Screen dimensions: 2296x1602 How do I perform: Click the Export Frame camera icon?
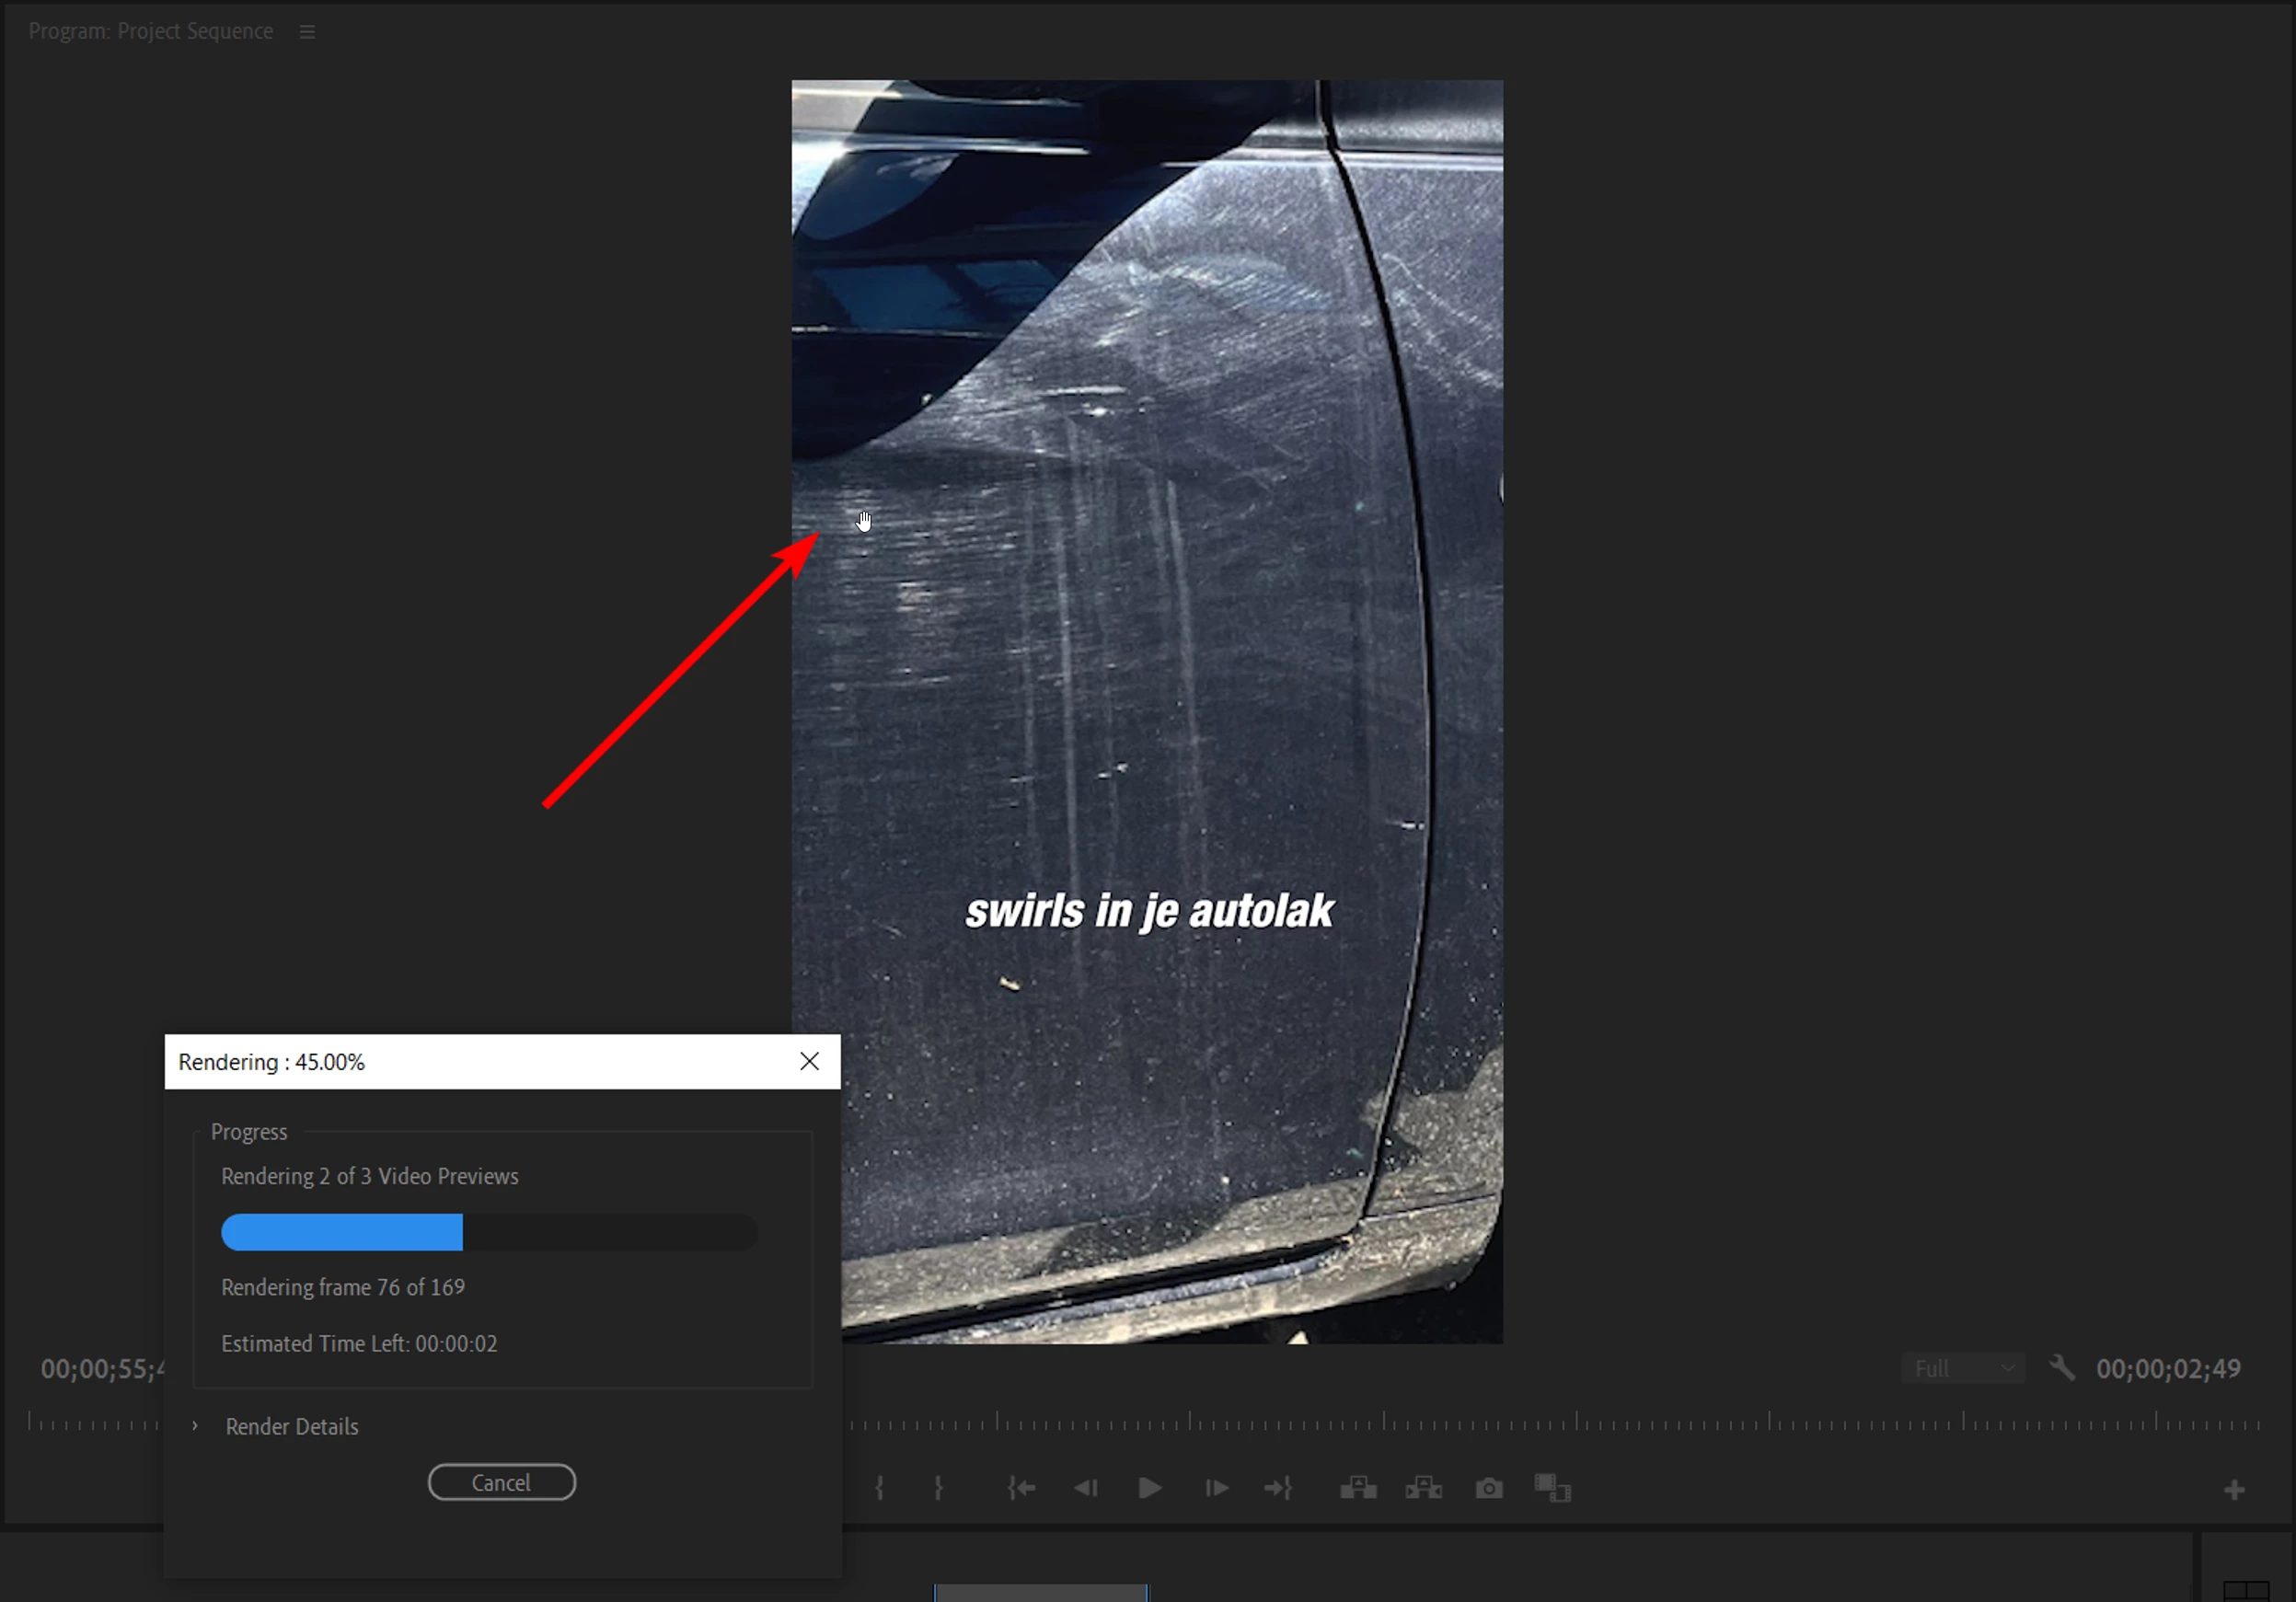(1488, 1488)
